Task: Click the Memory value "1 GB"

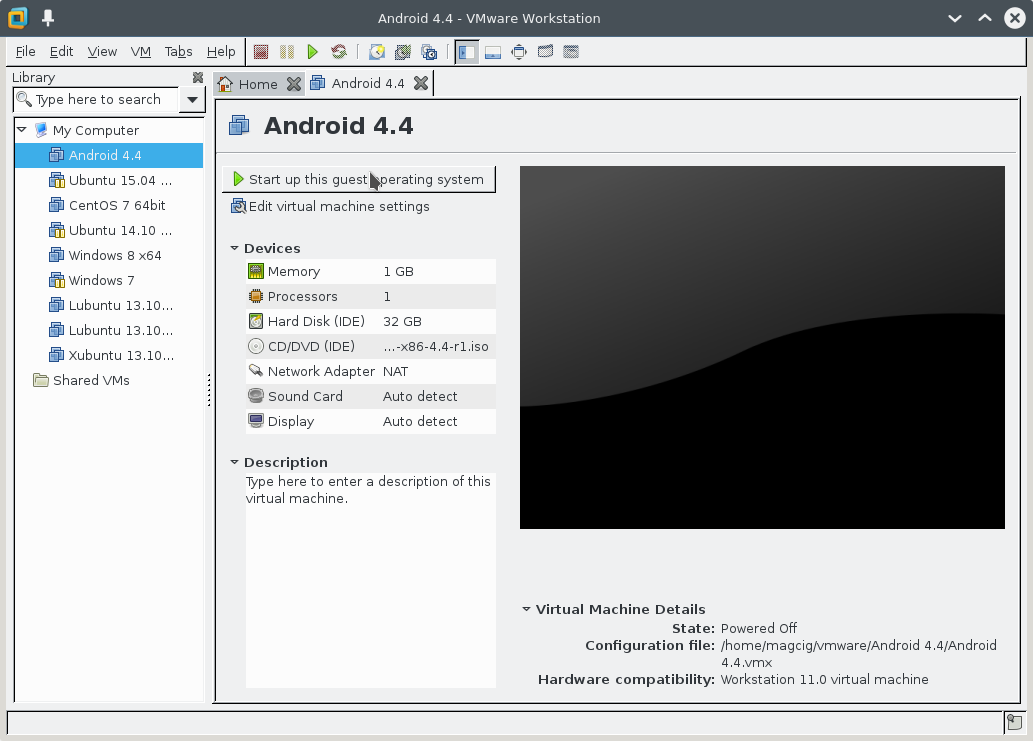Action: [399, 271]
